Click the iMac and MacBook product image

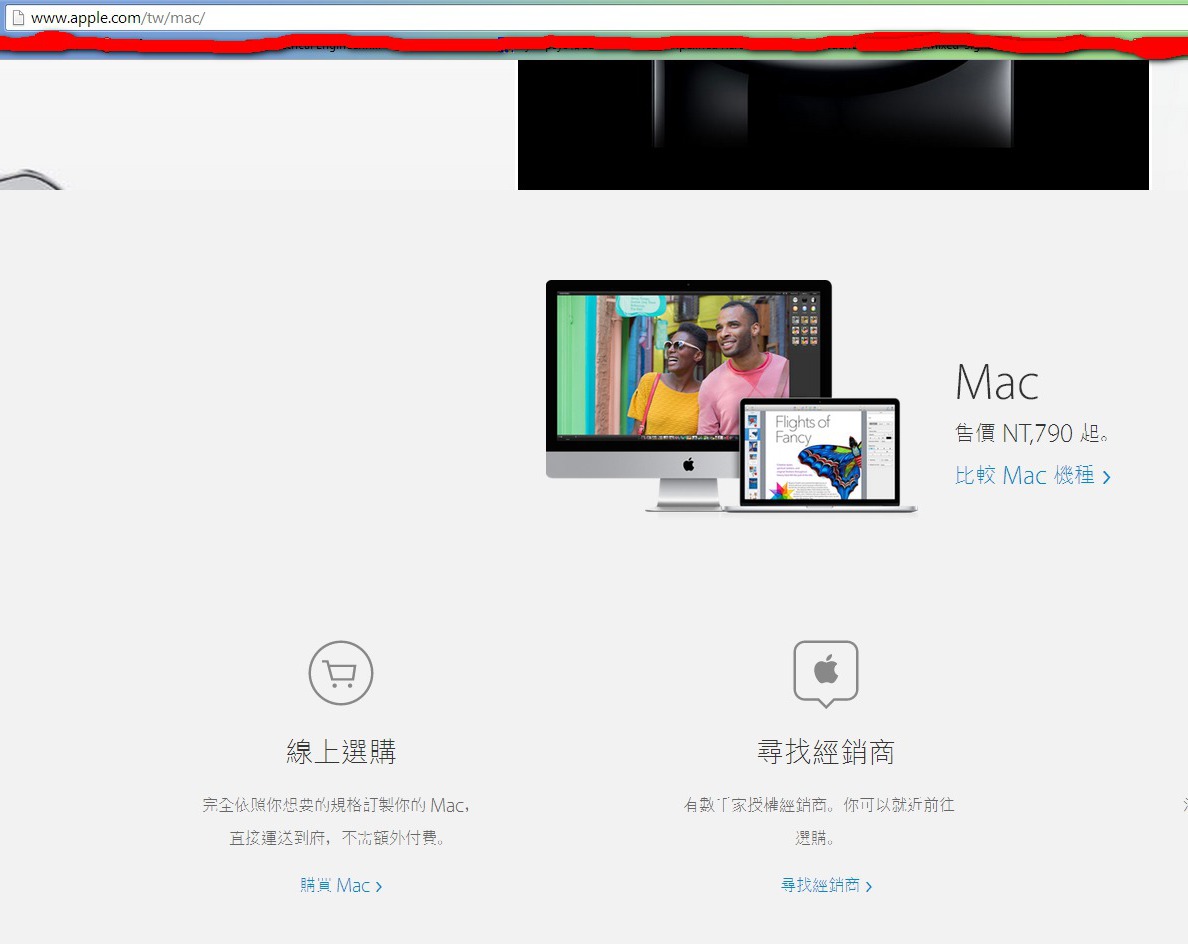click(x=731, y=396)
